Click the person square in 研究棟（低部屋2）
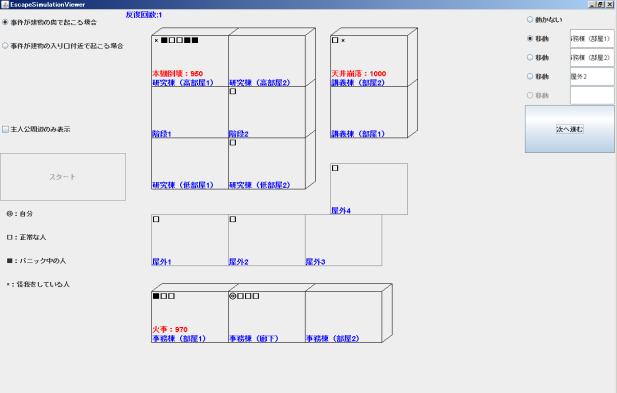The height and width of the screenshot is (393, 617). 233,142
